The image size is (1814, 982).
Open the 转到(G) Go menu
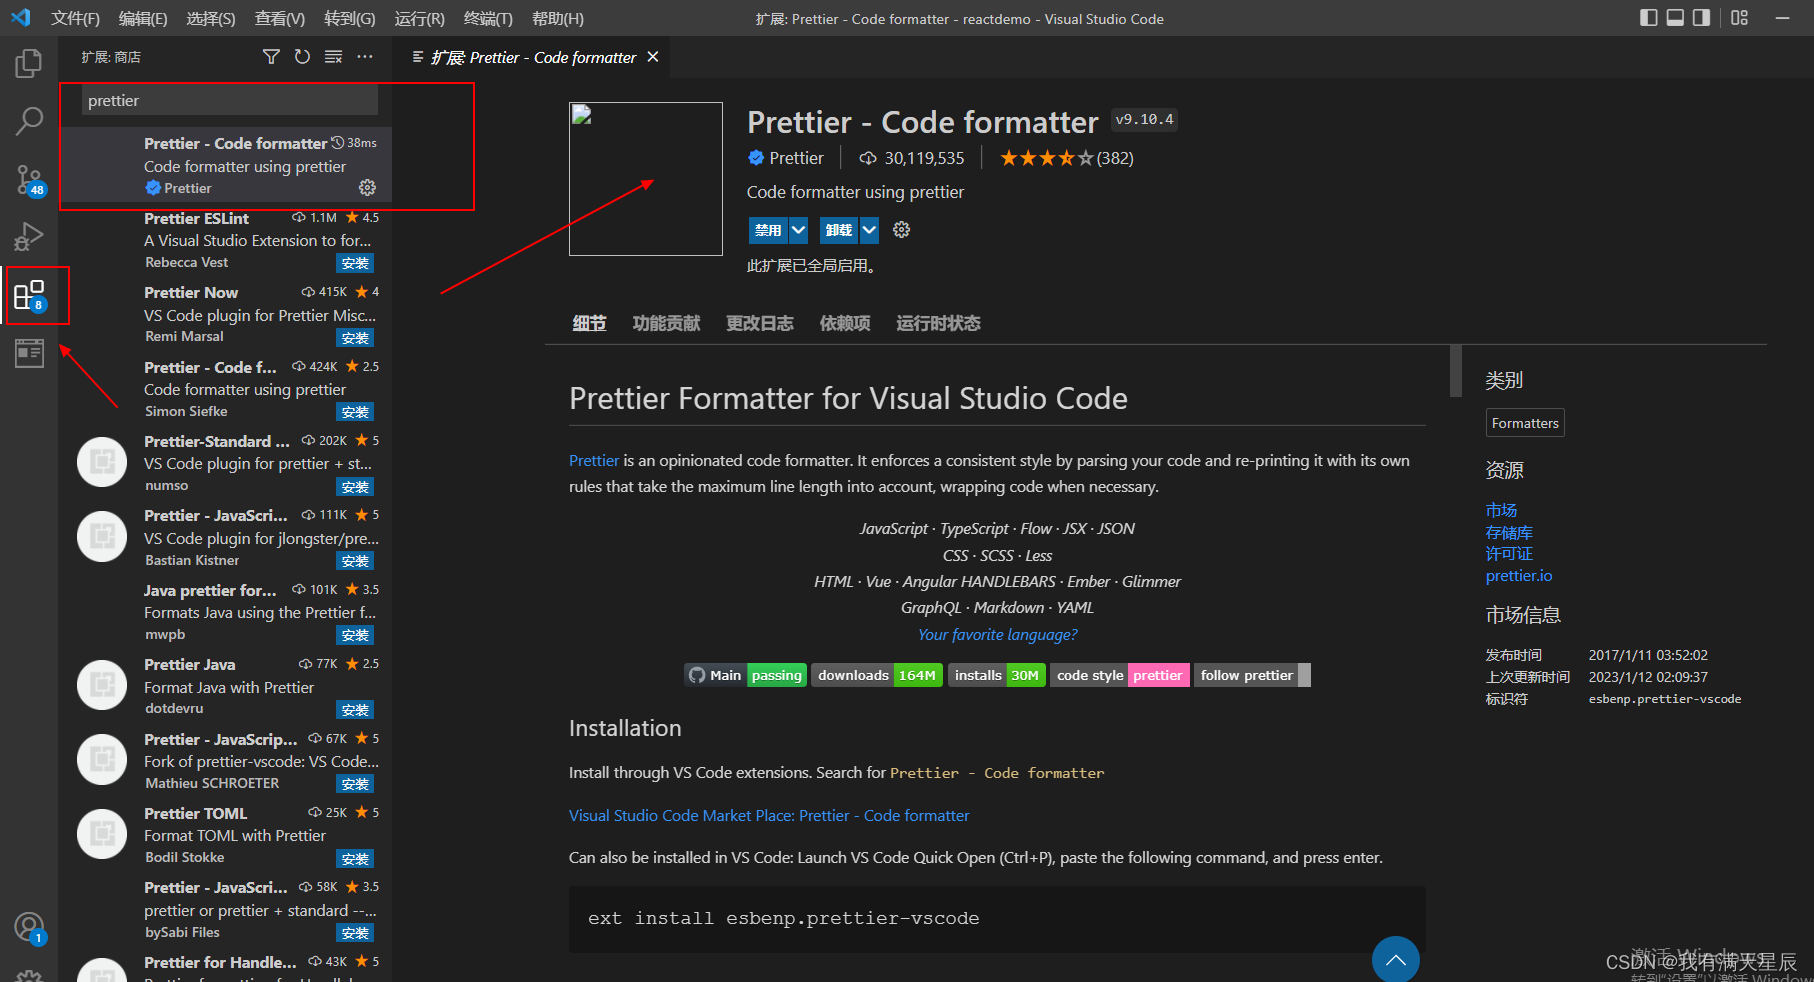(x=350, y=18)
